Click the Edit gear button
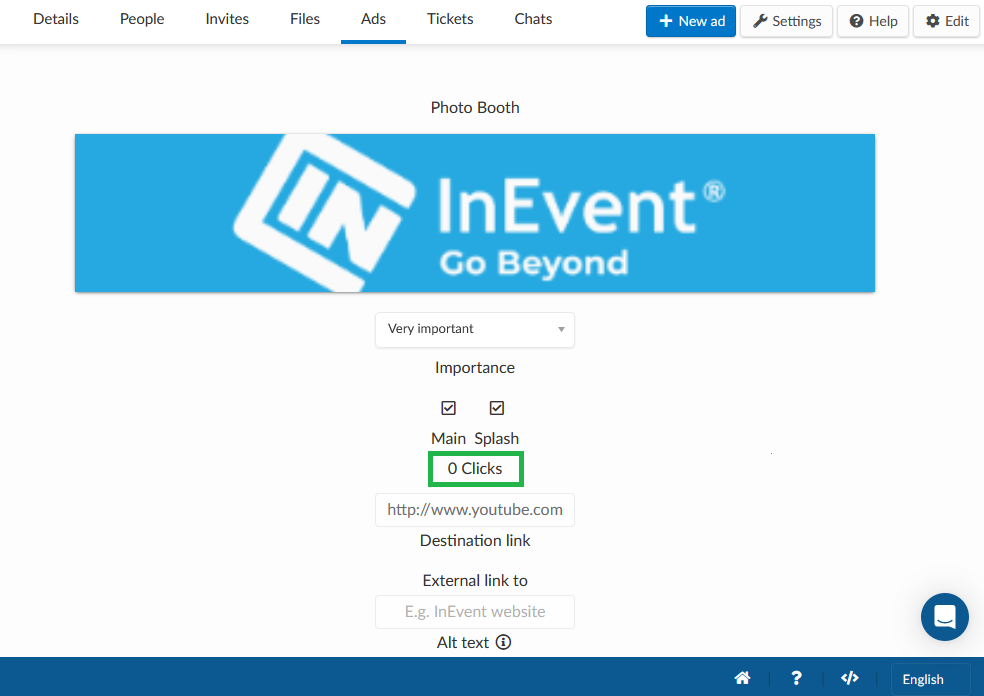The width and height of the screenshot is (984, 696). point(946,21)
